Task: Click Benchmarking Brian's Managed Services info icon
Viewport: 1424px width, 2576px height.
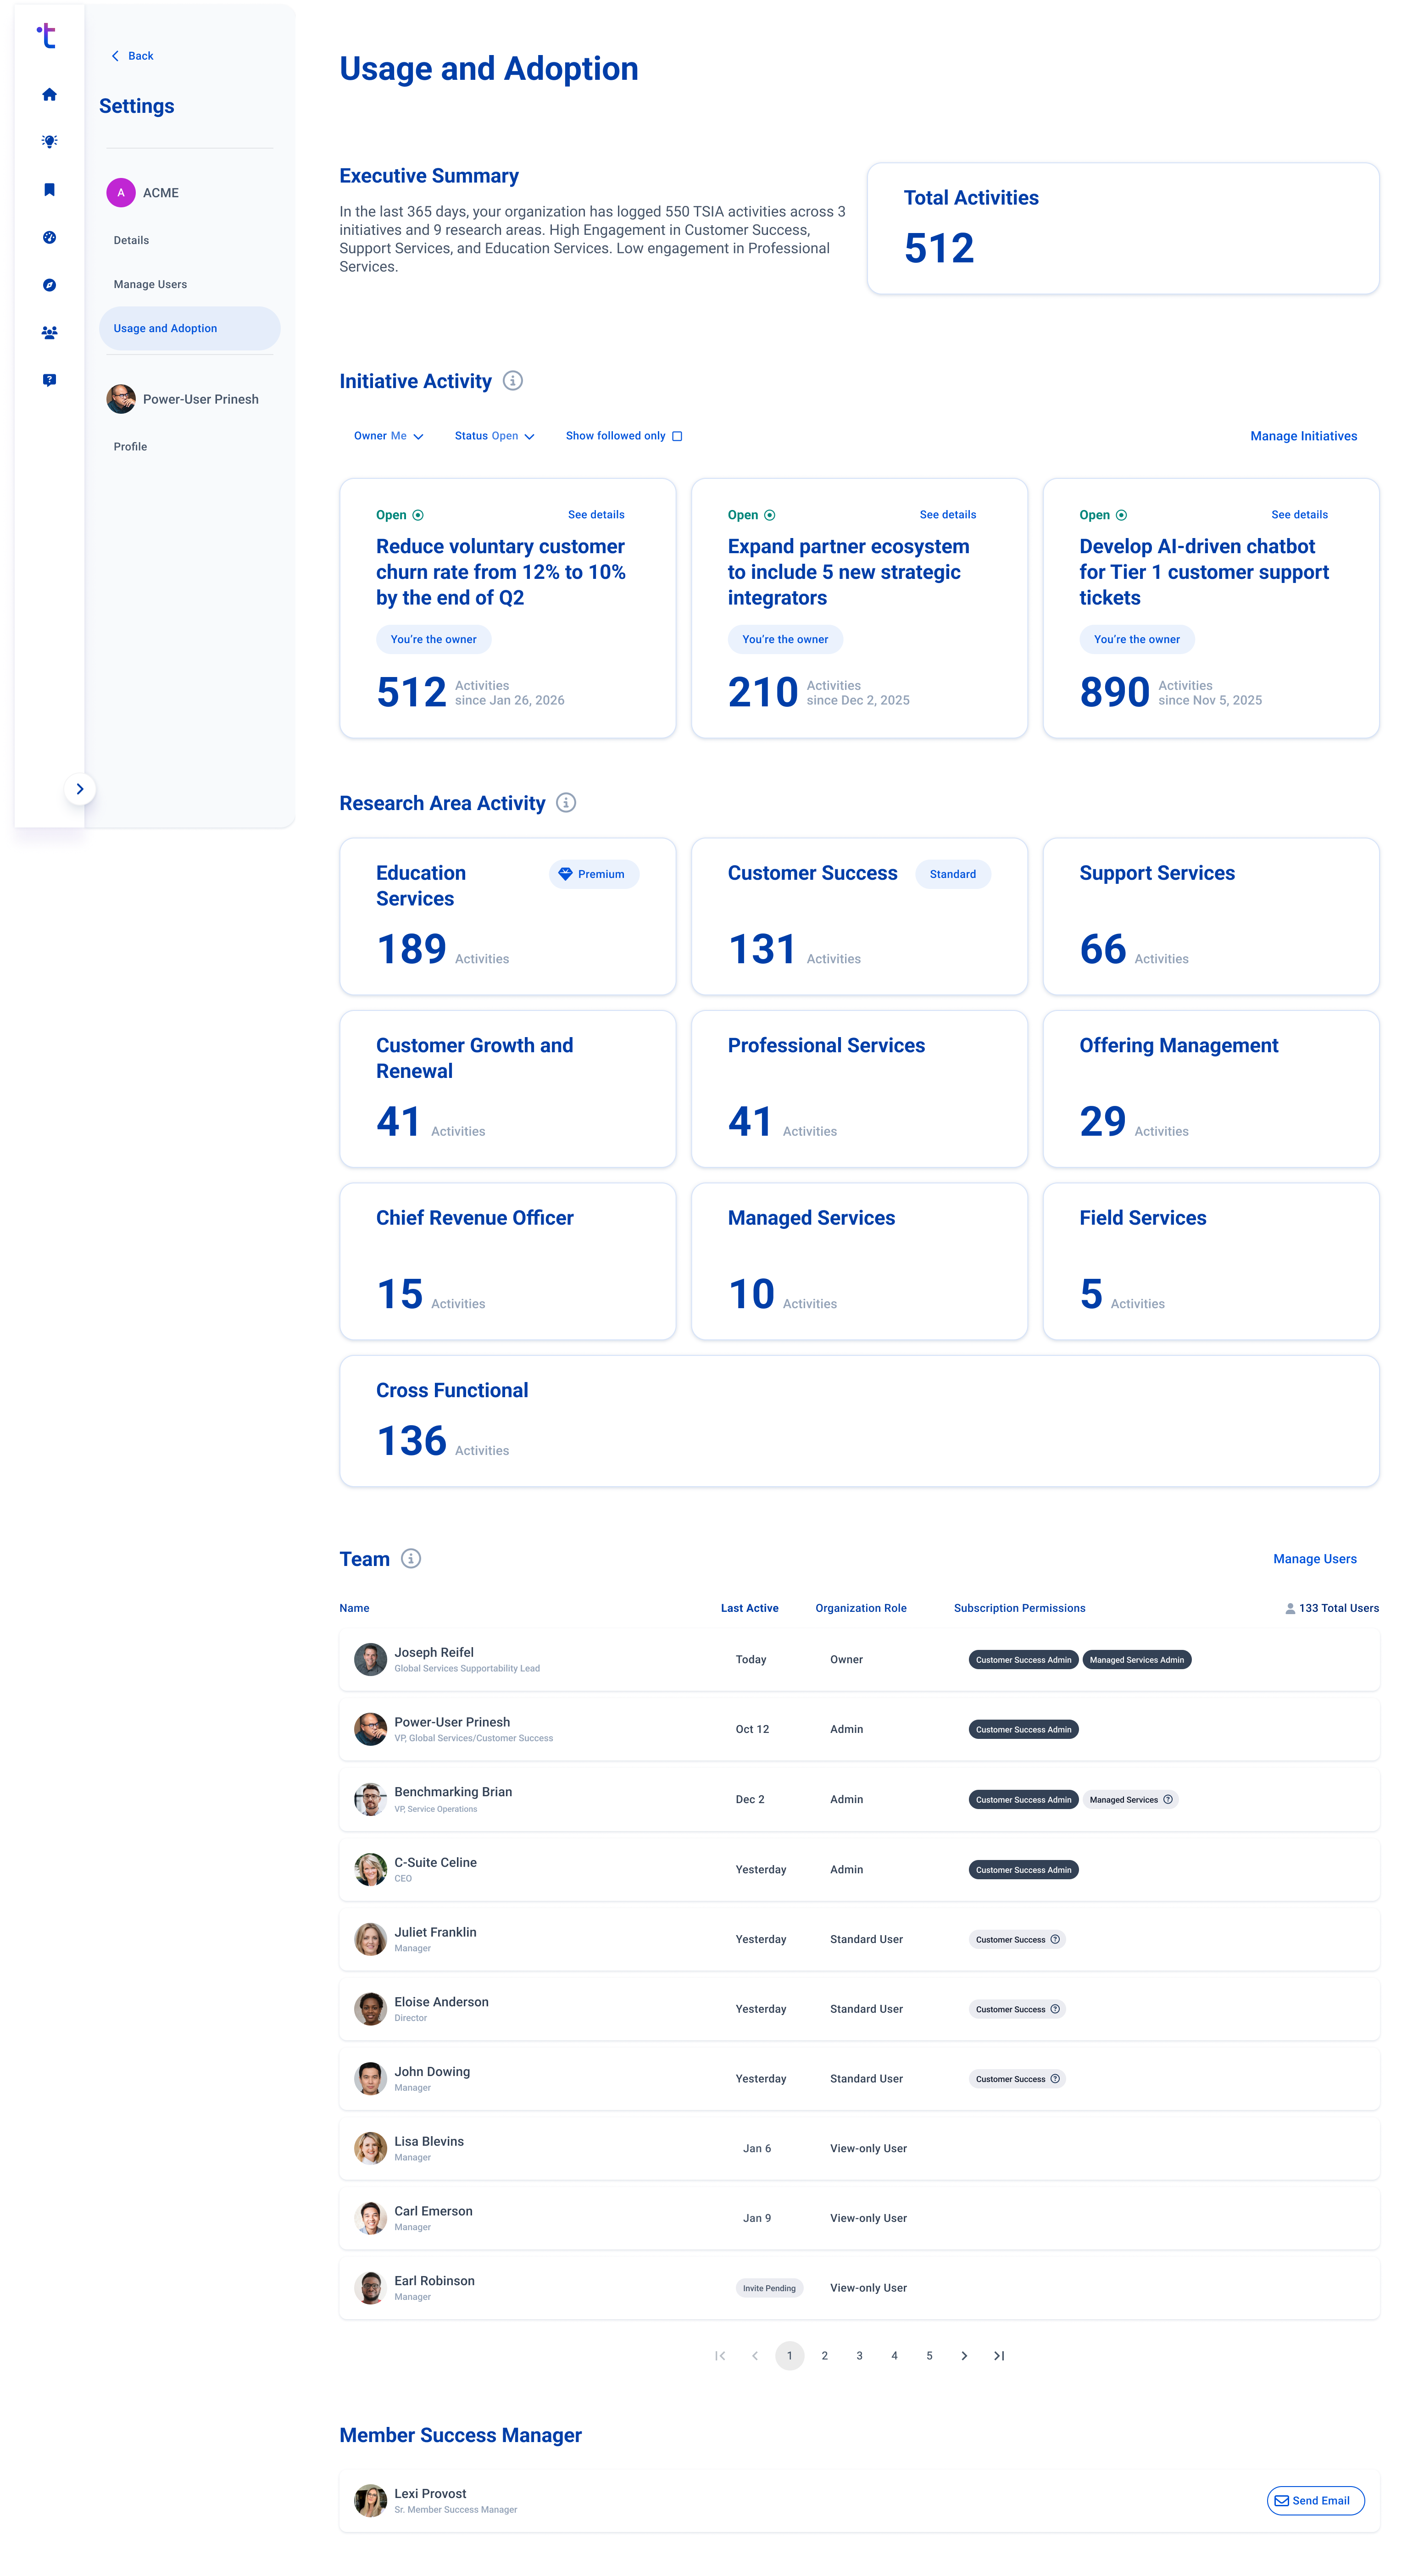Action: click(1168, 1800)
